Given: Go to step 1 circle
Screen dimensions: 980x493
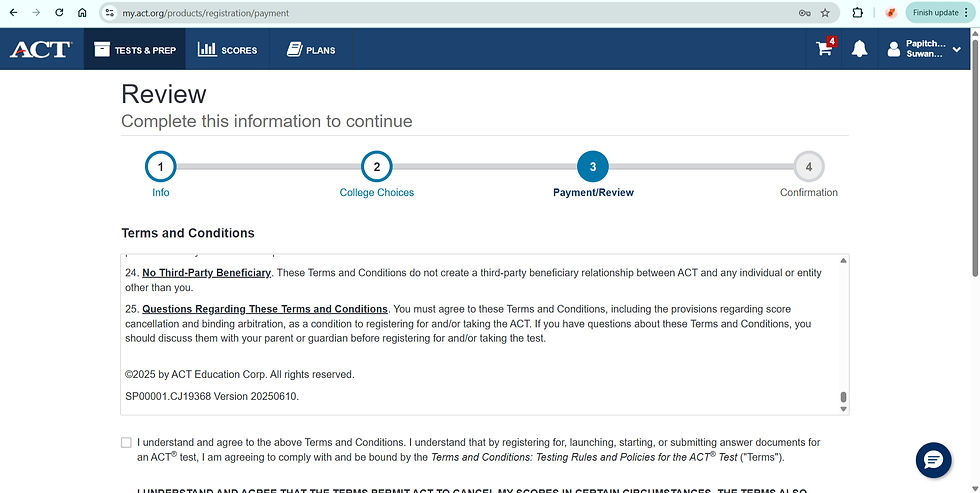Looking at the screenshot, I should tap(161, 167).
